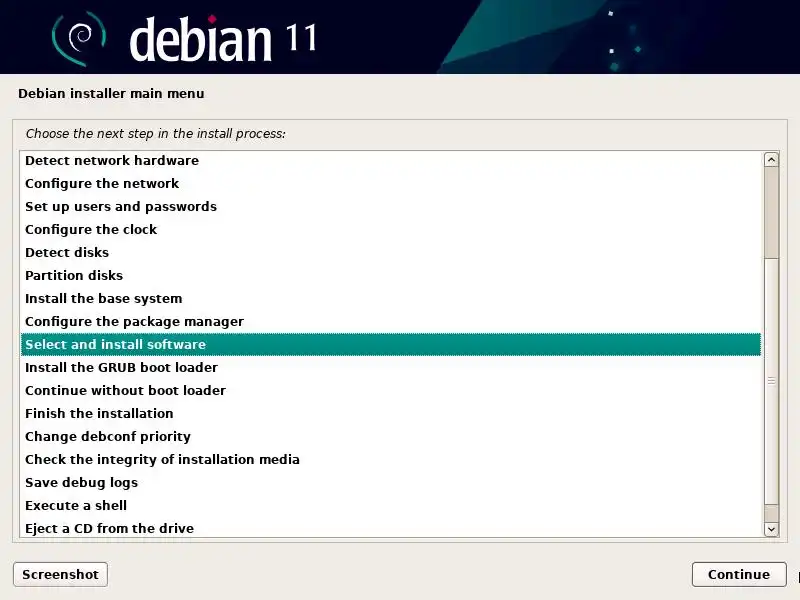Screen dimensions: 800x600
Task: Click the scrollbar up arrow
Action: [771, 160]
